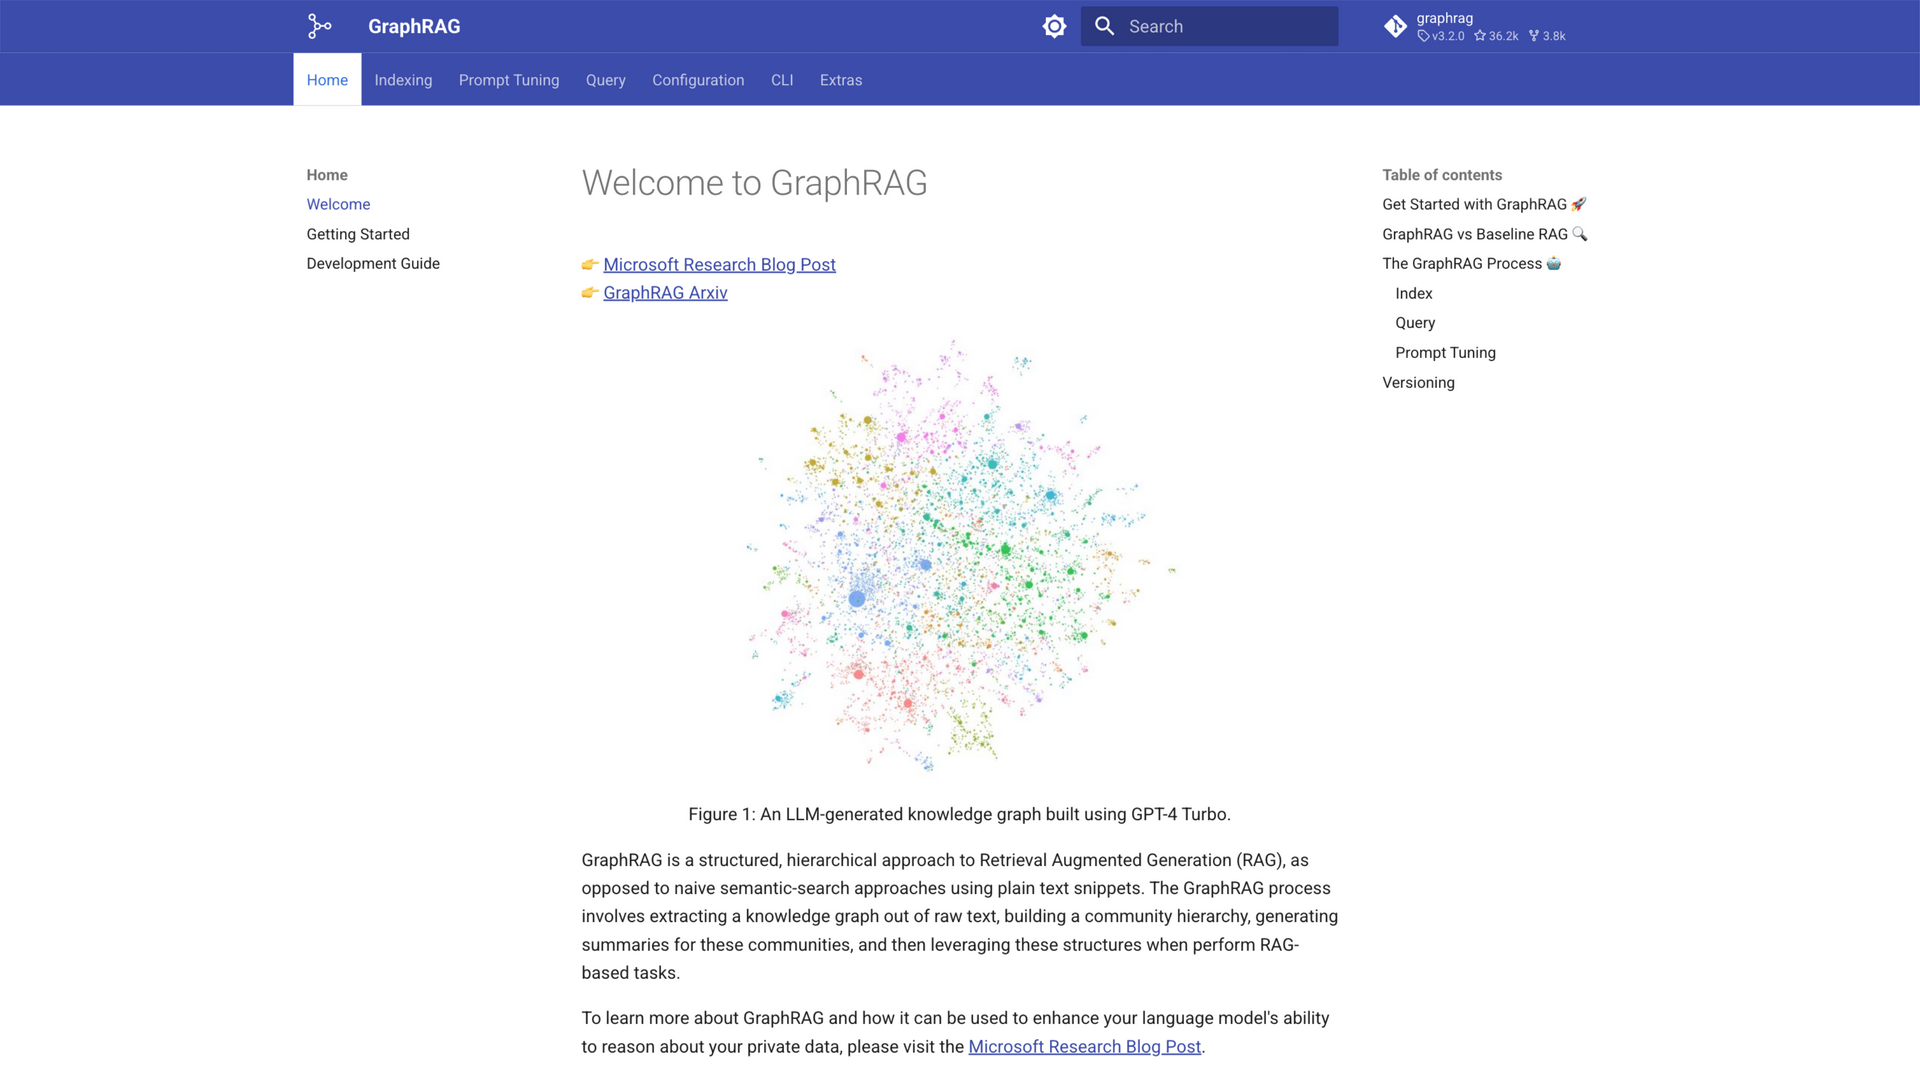
Task: Jump to Versioning in table of contents
Action: pos(1418,382)
